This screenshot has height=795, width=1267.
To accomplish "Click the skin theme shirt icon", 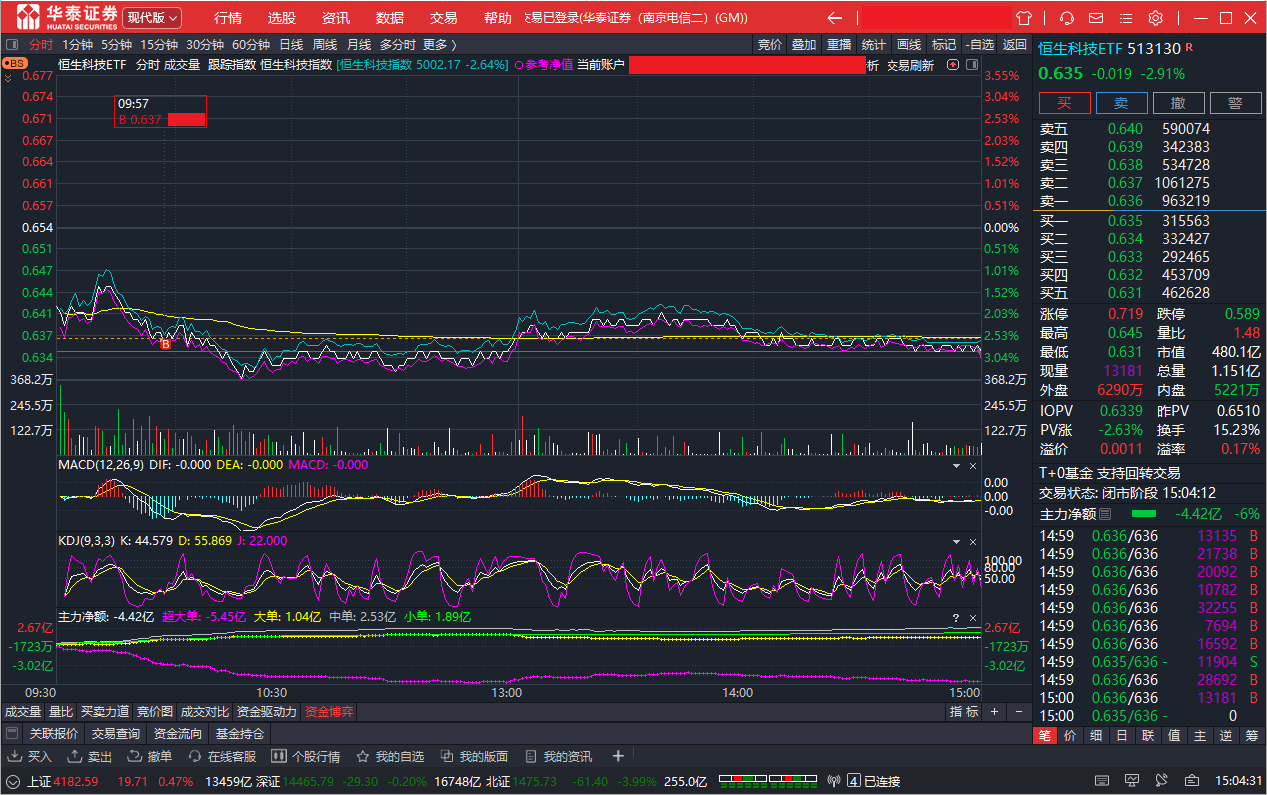I will (x=1023, y=18).
